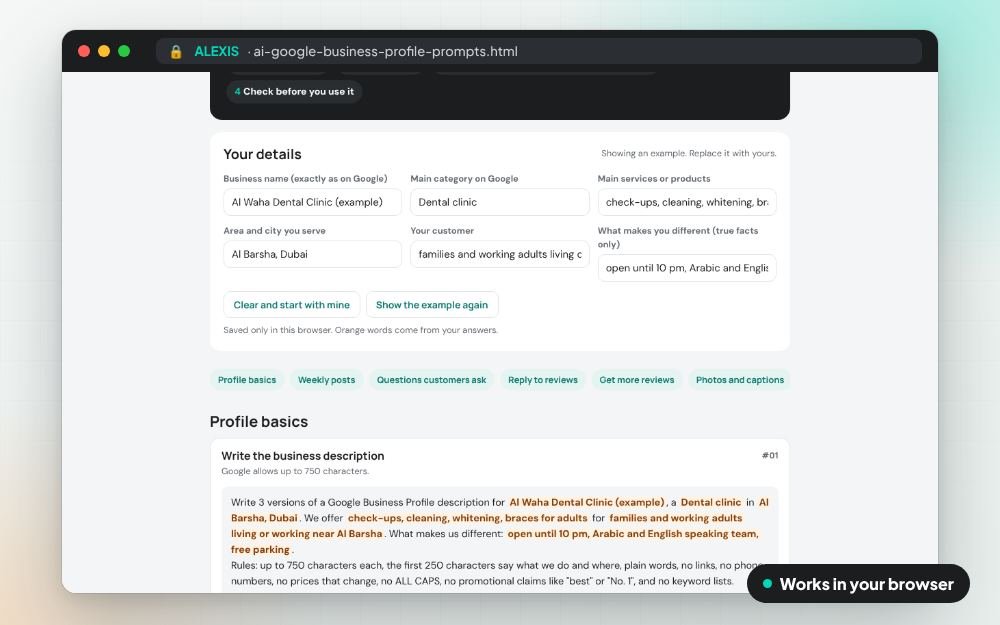Click 'Clear and start with mine' button
1000x625 pixels.
291,305
